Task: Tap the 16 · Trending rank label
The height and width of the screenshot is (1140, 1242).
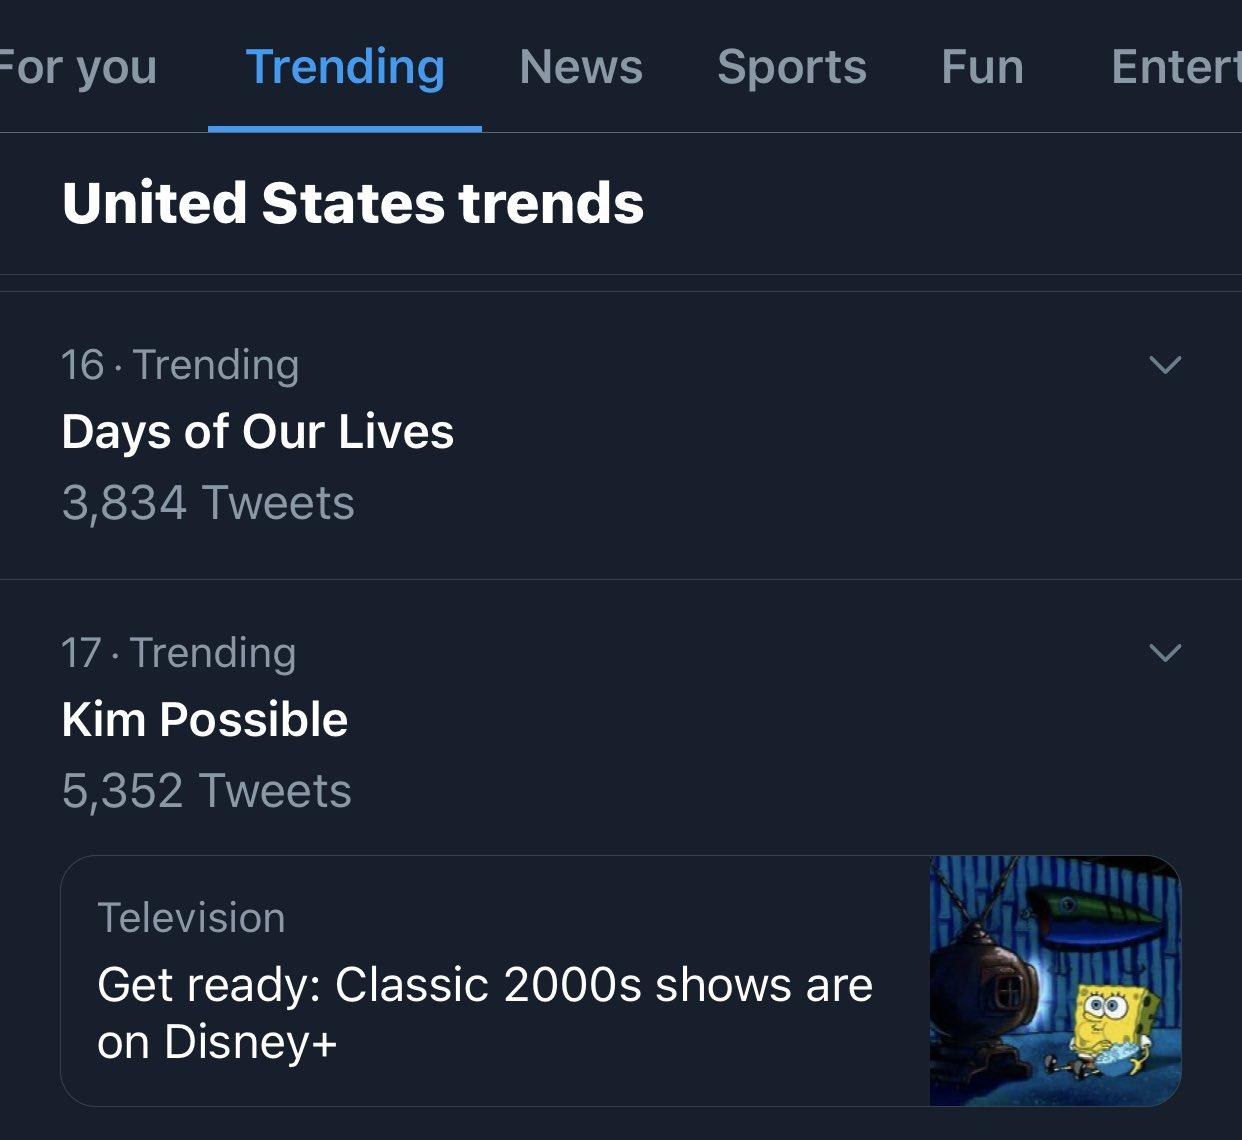Action: click(180, 365)
